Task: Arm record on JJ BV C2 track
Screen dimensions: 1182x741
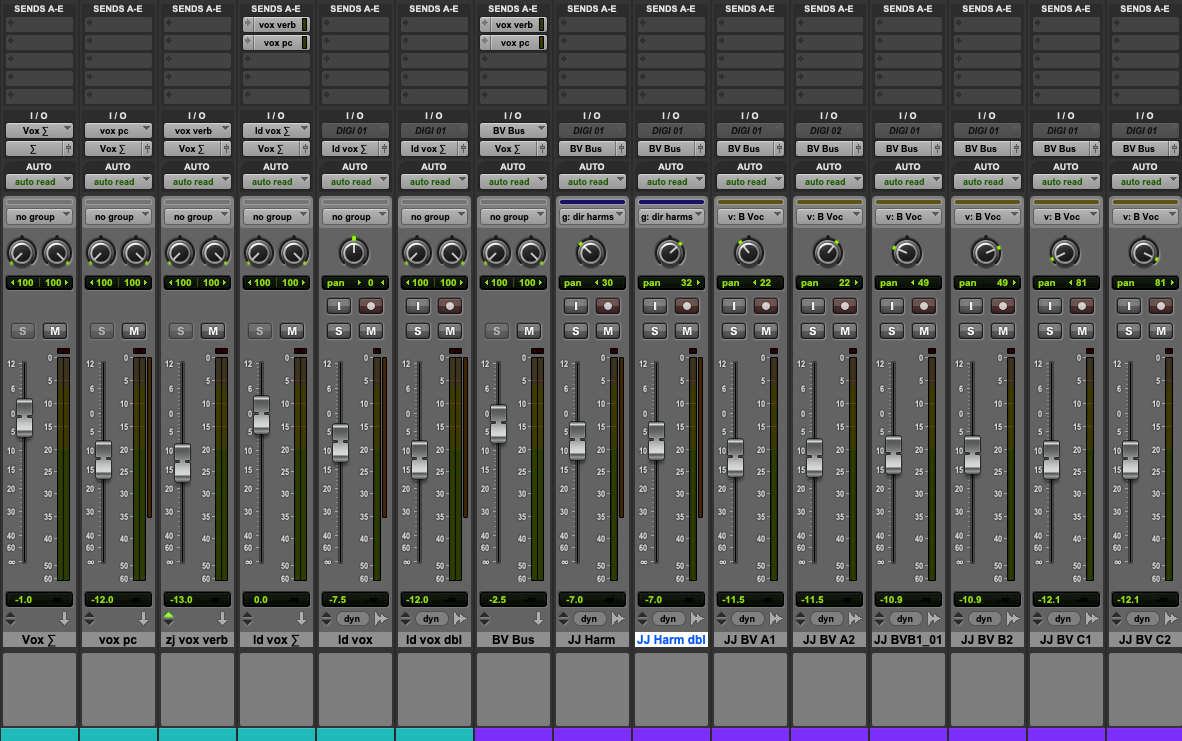Action: point(1160,306)
